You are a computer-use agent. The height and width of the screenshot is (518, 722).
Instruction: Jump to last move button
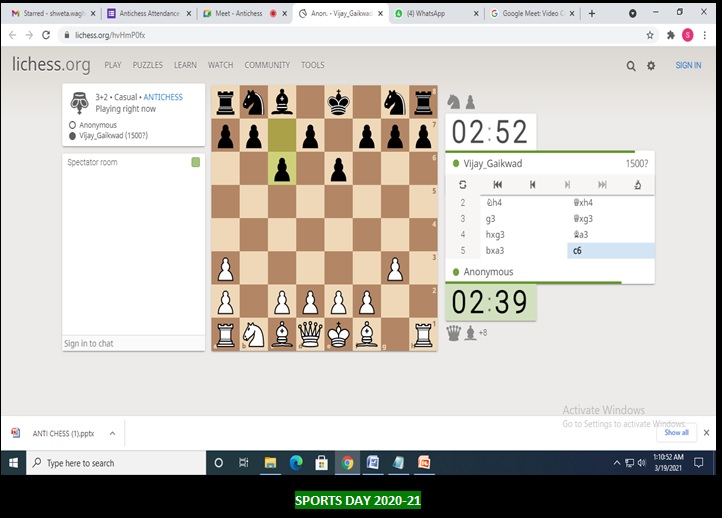click(602, 185)
